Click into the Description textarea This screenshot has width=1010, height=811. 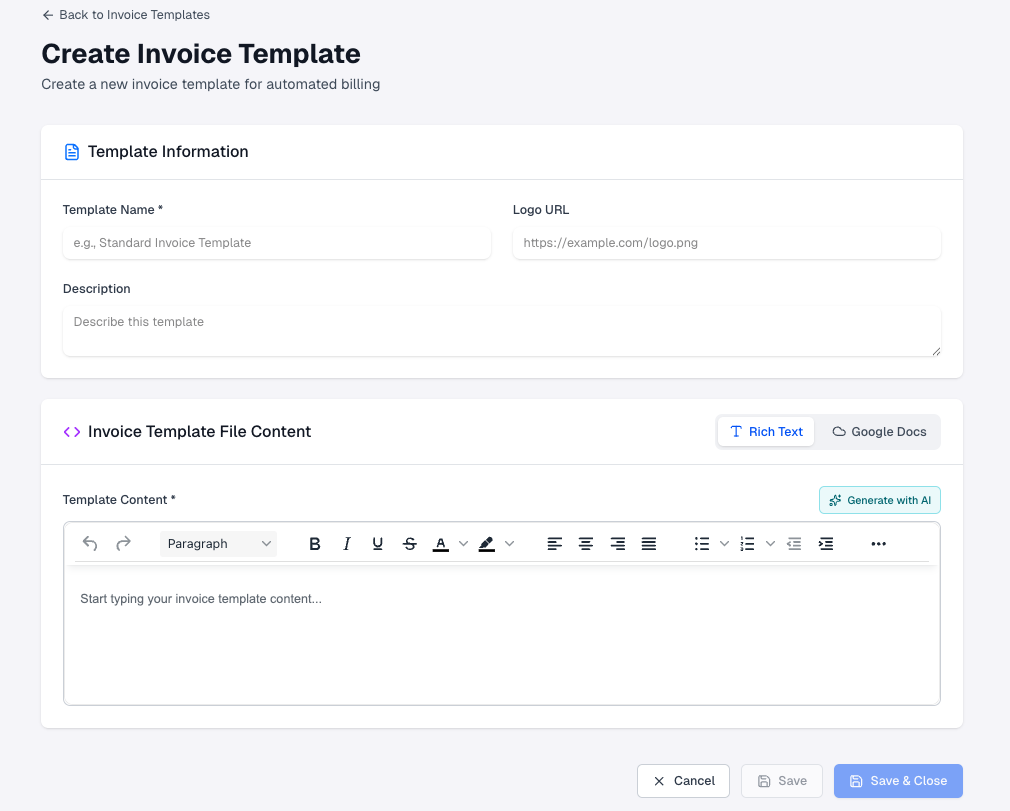pos(502,331)
